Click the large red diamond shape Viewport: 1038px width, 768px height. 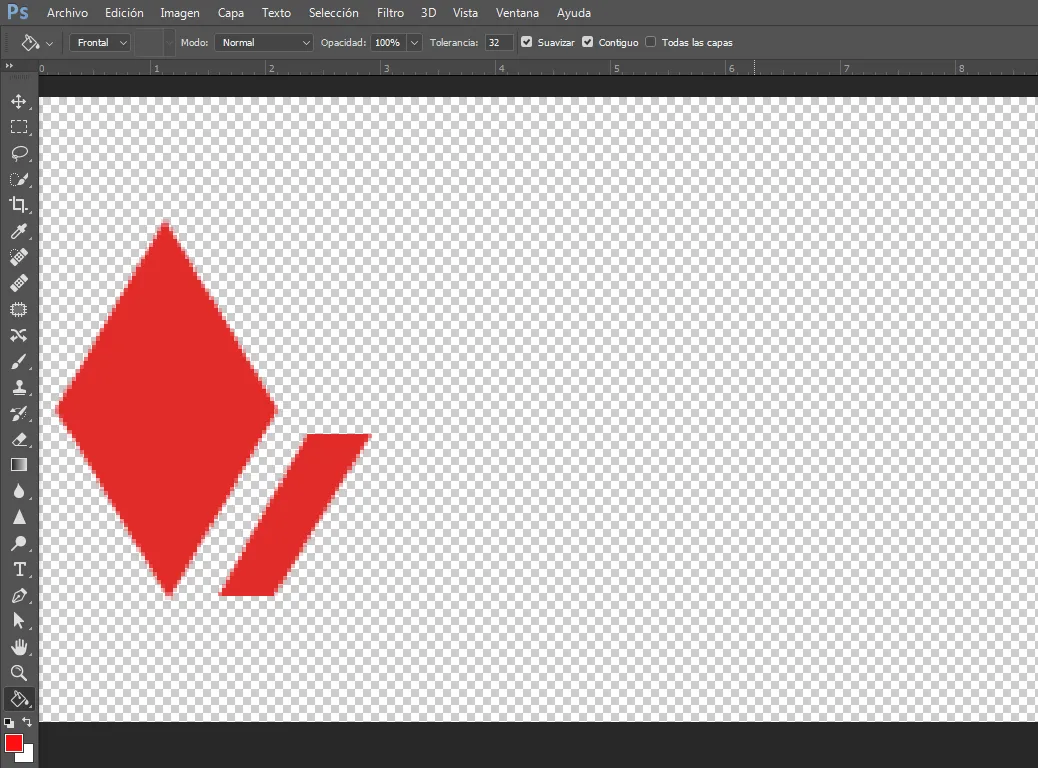(165, 409)
